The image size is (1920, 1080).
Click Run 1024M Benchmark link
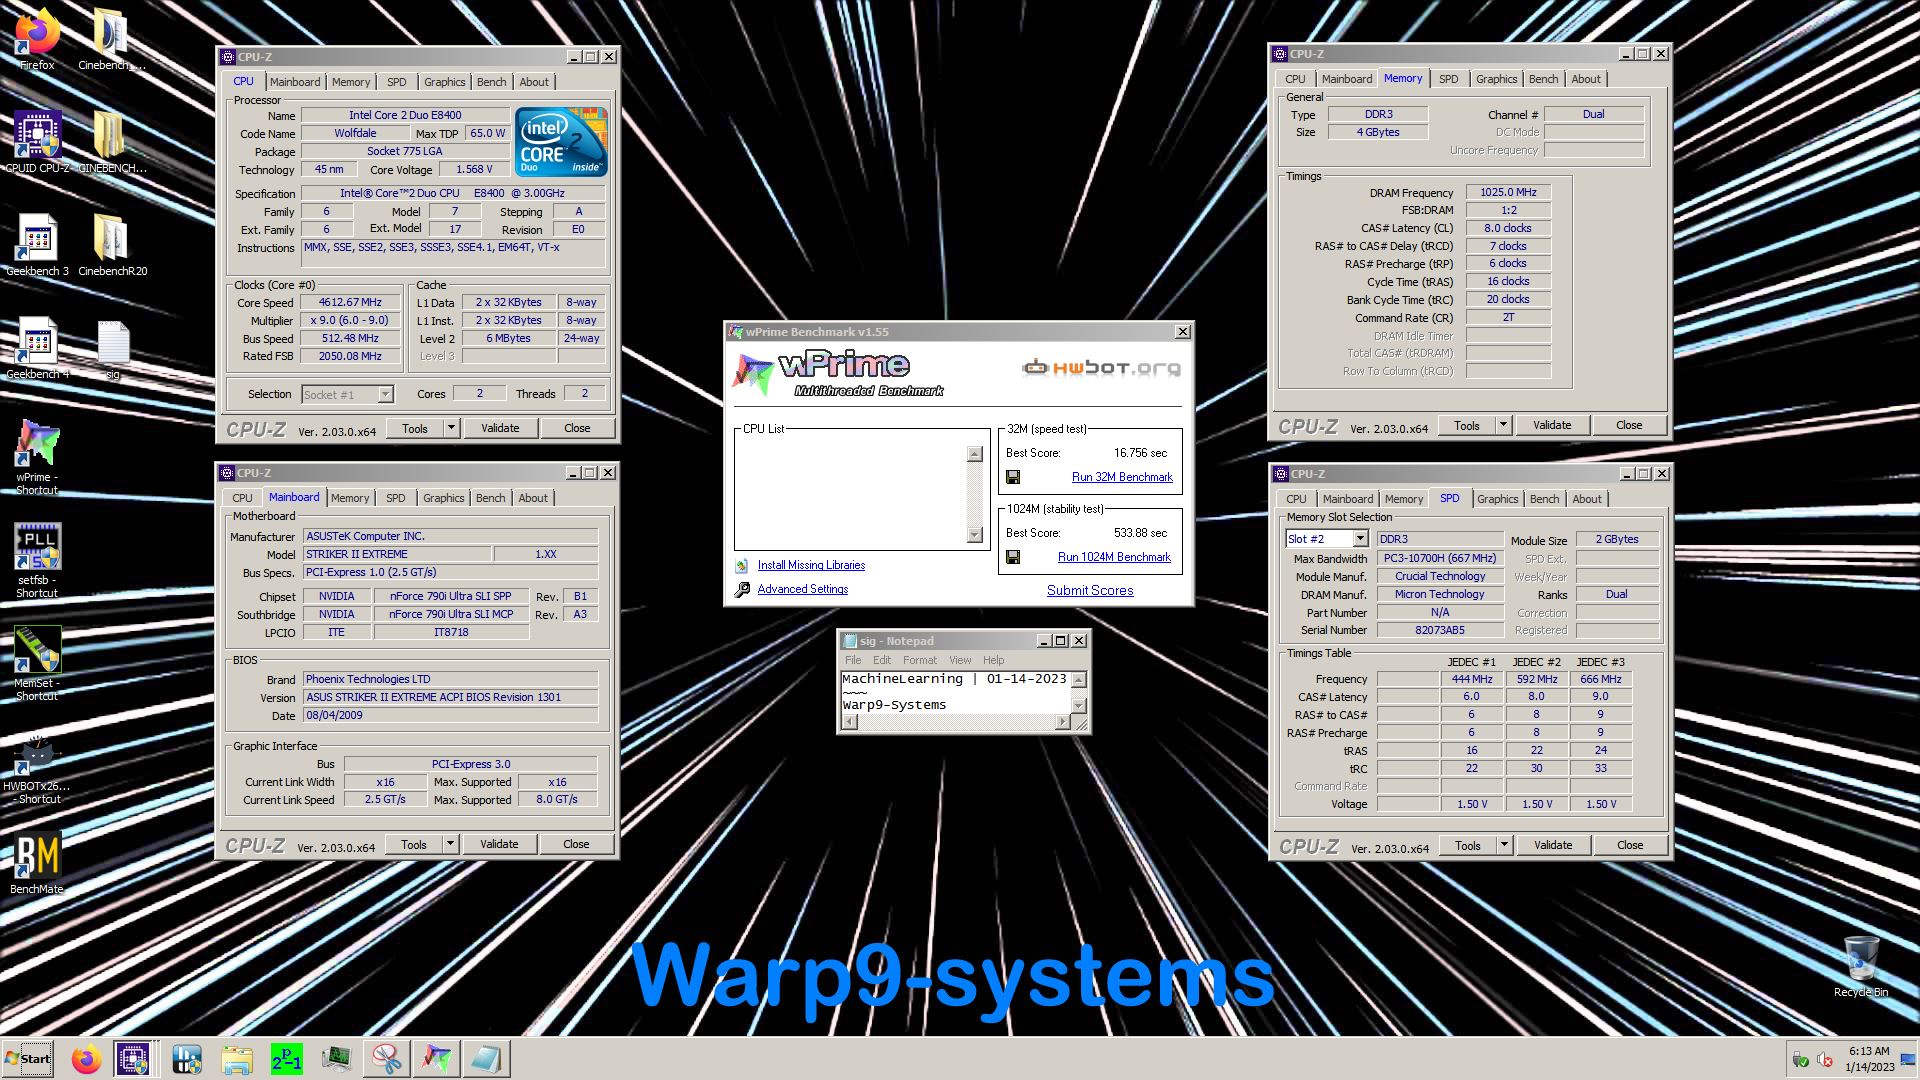tap(1114, 557)
